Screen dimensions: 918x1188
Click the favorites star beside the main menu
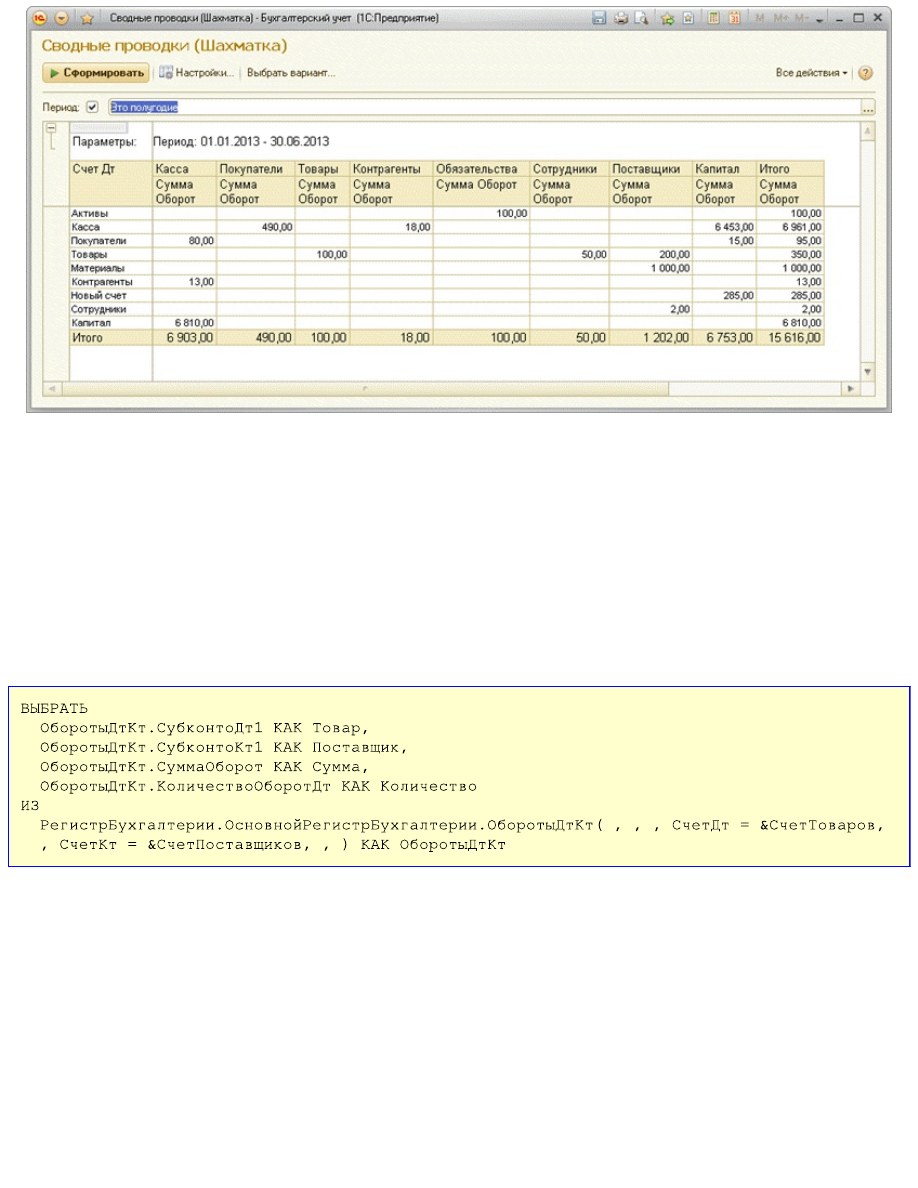click(87, 18)
